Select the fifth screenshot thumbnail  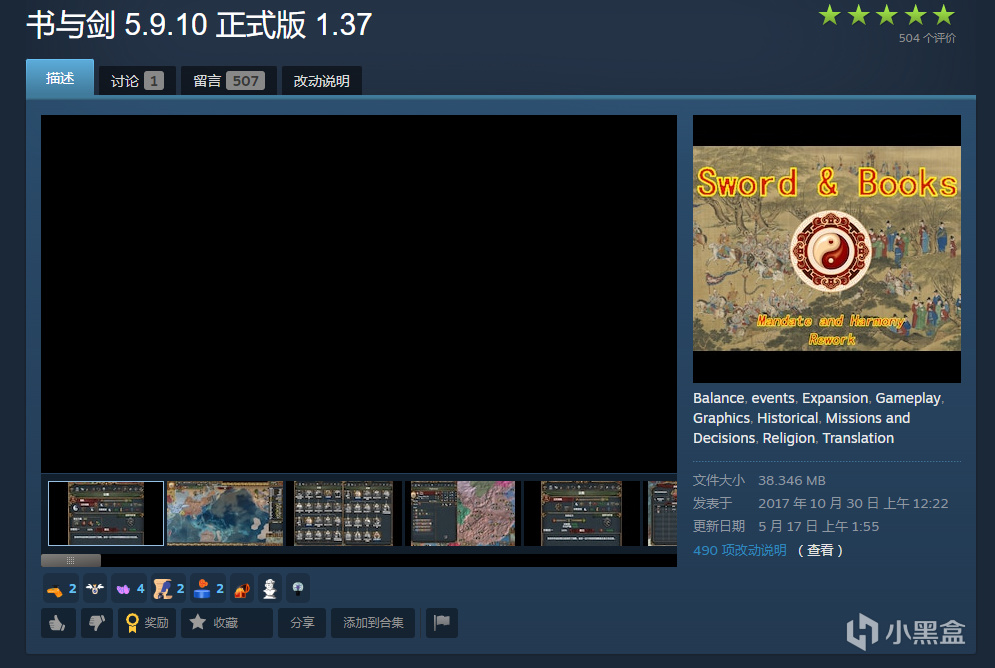[581, 513]
